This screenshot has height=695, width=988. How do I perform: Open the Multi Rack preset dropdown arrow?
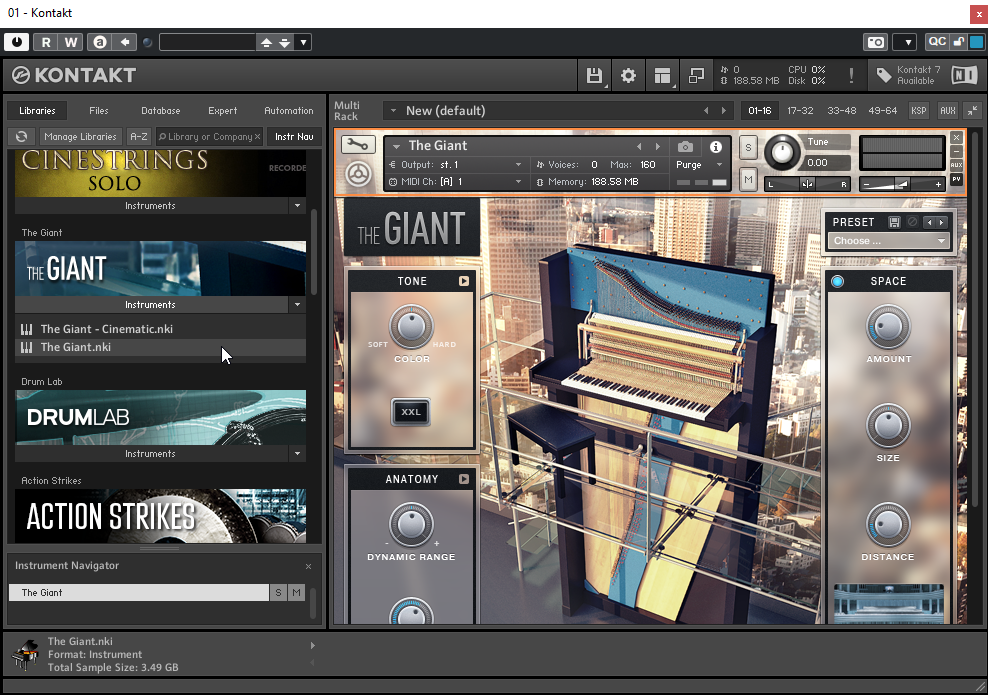pos(393,111)
